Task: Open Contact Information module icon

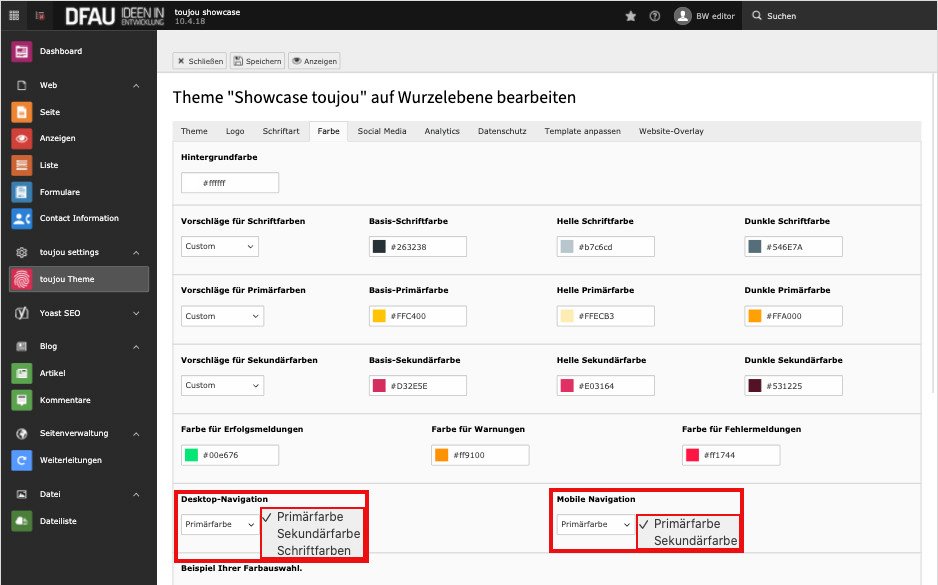Action: (22, 218)
